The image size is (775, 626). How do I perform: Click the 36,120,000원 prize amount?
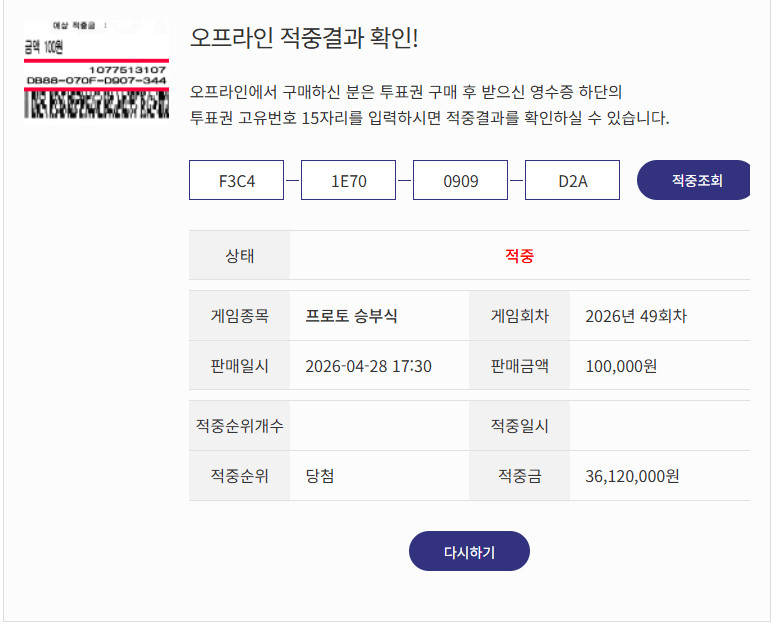tap(632, 476)
